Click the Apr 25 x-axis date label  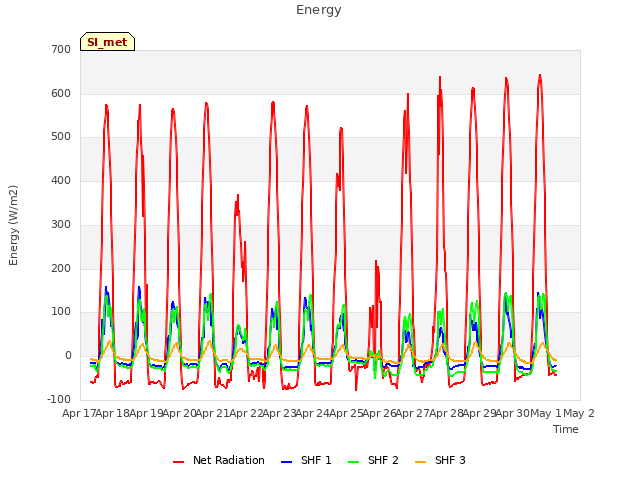pos(346,413)
